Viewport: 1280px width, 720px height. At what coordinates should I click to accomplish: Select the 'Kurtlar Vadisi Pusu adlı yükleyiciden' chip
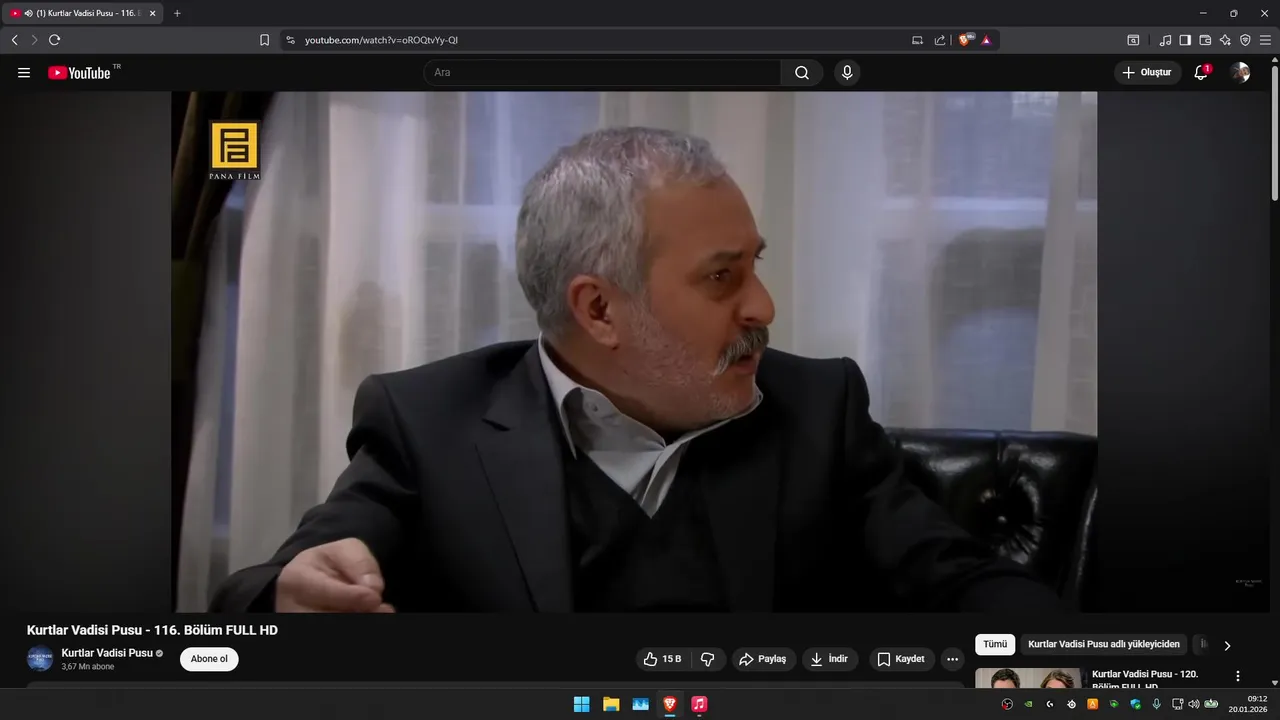tap(1104, 645)
